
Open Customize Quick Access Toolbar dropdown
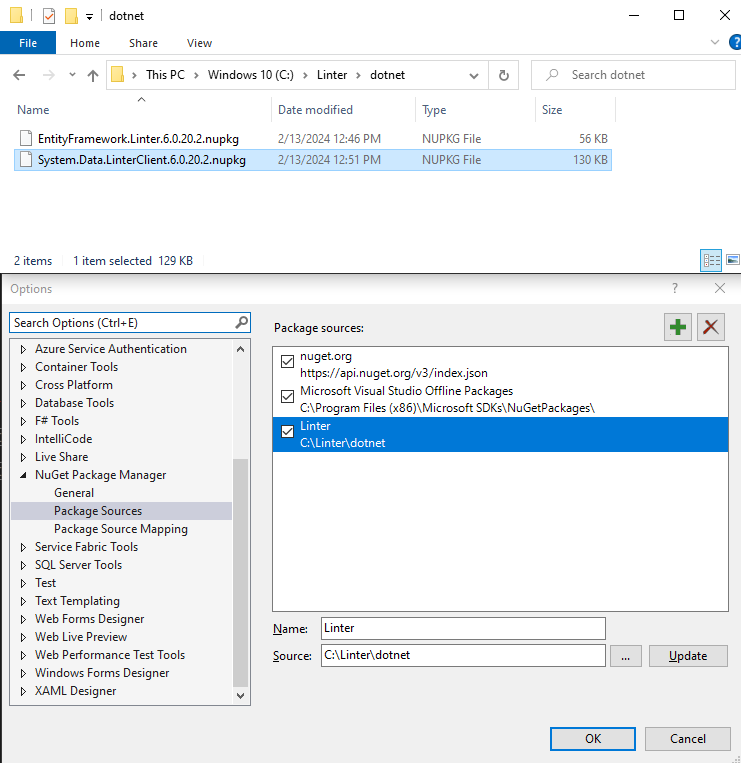pos(89,17)
